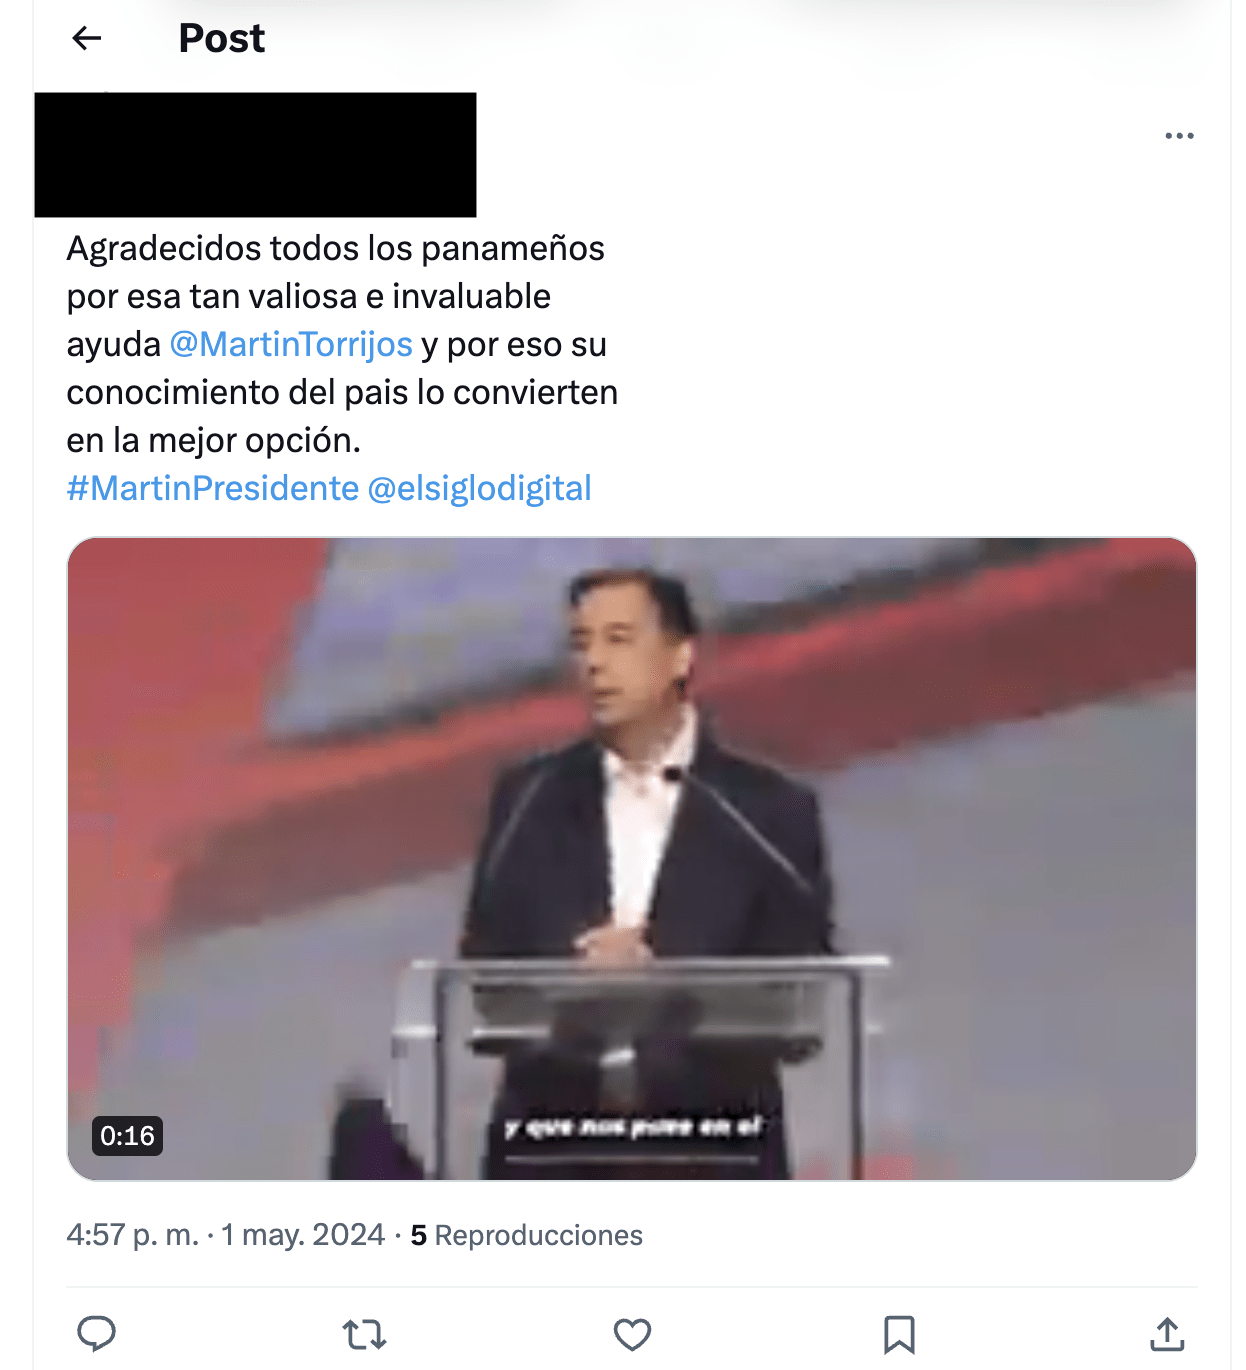Click the 'Agradecidos todos los panameños' line
1246x1370 pixels.
[336, 248]
